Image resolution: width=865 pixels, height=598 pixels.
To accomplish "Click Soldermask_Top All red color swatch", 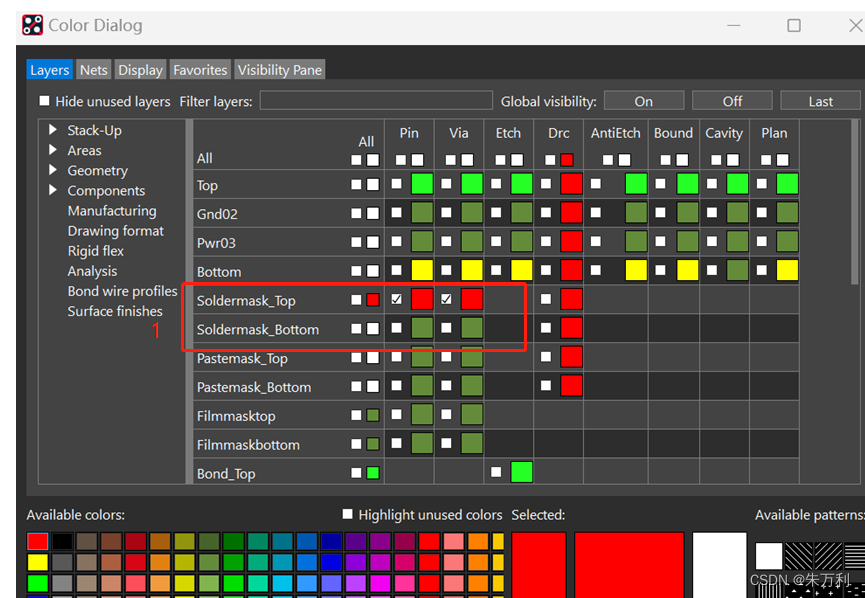I will (x=373, y=300).
